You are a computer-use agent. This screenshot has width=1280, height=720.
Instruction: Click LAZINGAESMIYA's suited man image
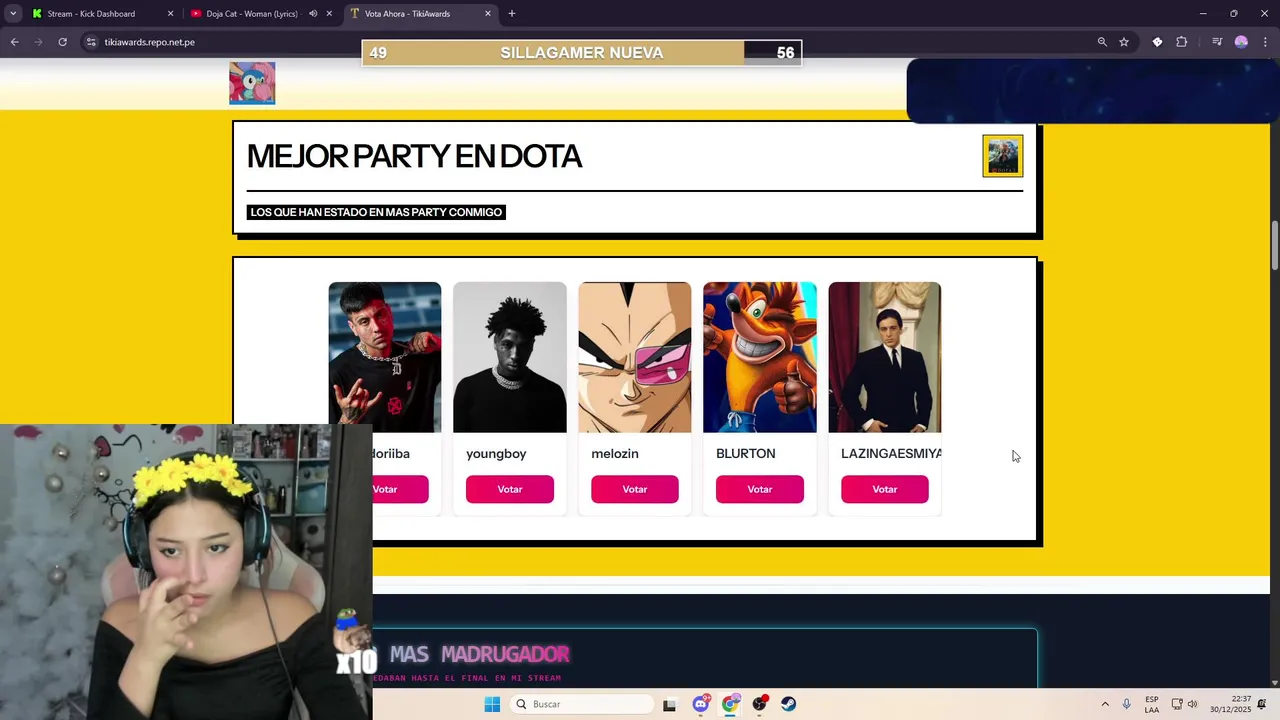[x=885, y=357]
